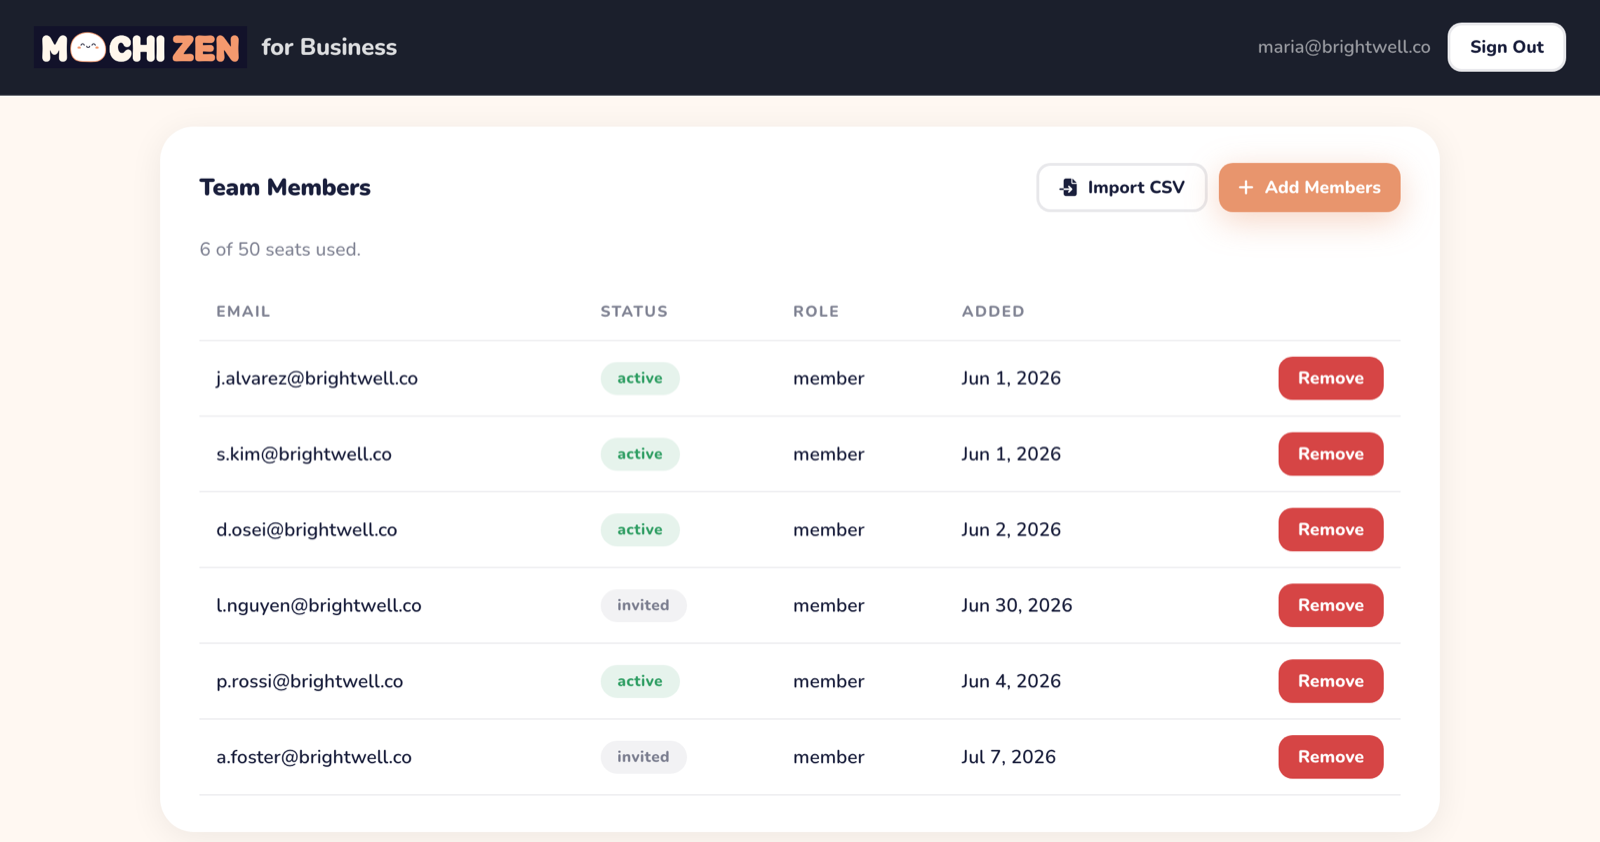Image resolution: width=1600 pixels, height=842 pixels.
Task: Click the active badge for p.rossi
Action: coord(640,681)
